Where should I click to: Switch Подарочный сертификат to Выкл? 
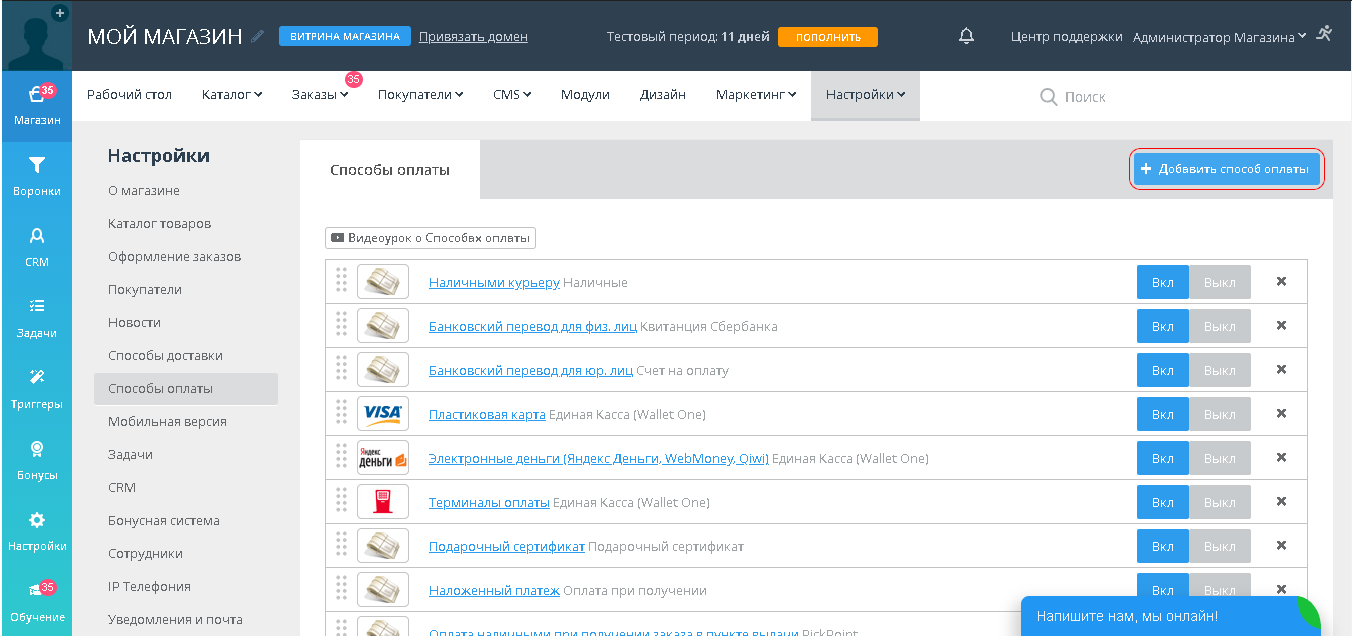pyautogui.click(x=1219, y=547)
